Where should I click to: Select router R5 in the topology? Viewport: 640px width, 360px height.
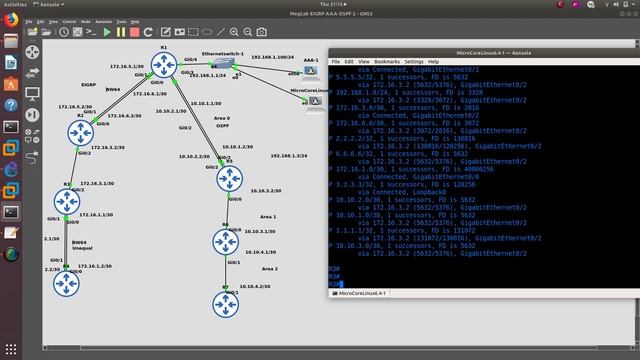pos(230,178)
